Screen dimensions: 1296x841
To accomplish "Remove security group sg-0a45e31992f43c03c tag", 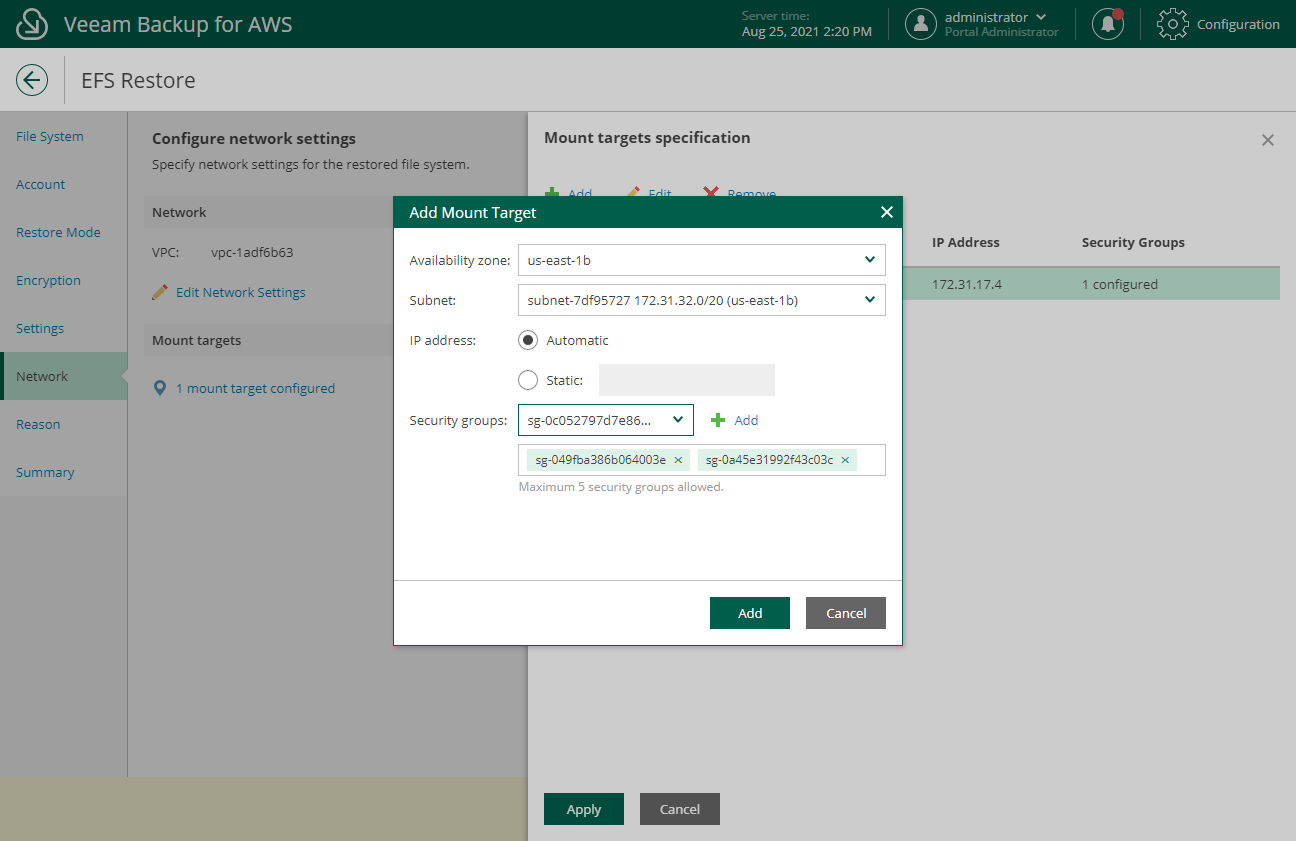I will click(845, 460).
